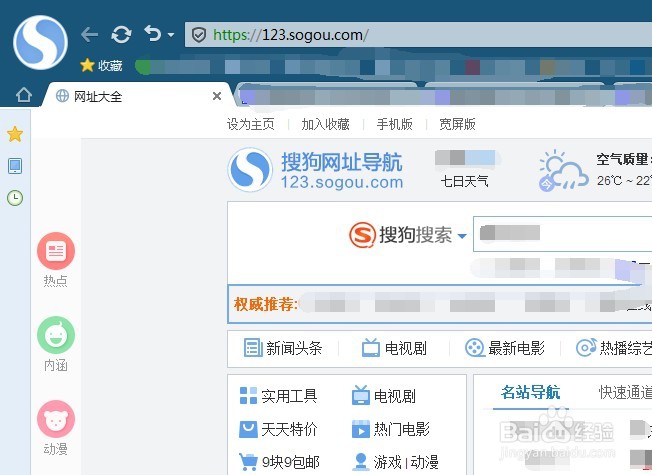Open the 内涵 round icon
652x475 pixels.
(x=56, y=335)
